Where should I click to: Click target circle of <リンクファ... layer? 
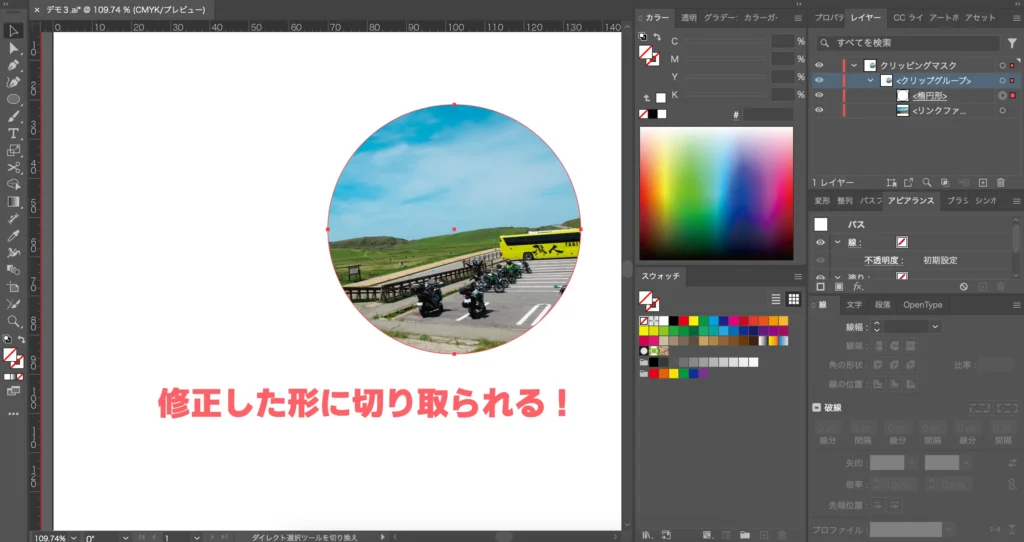[x=1002, y=110]
